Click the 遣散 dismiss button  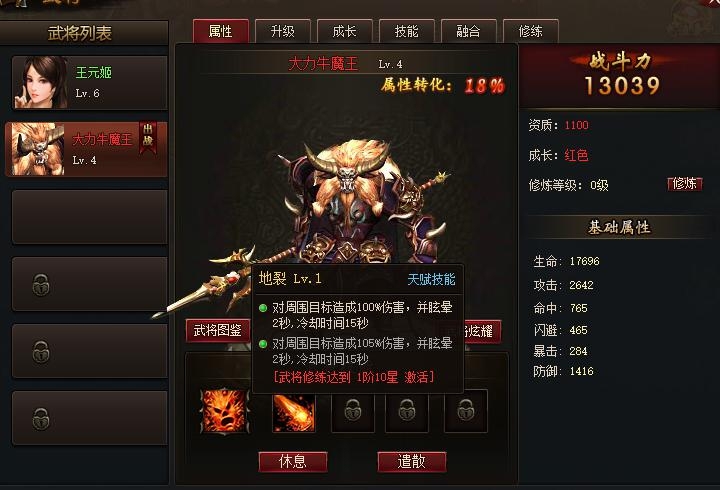tap(412, 462)
